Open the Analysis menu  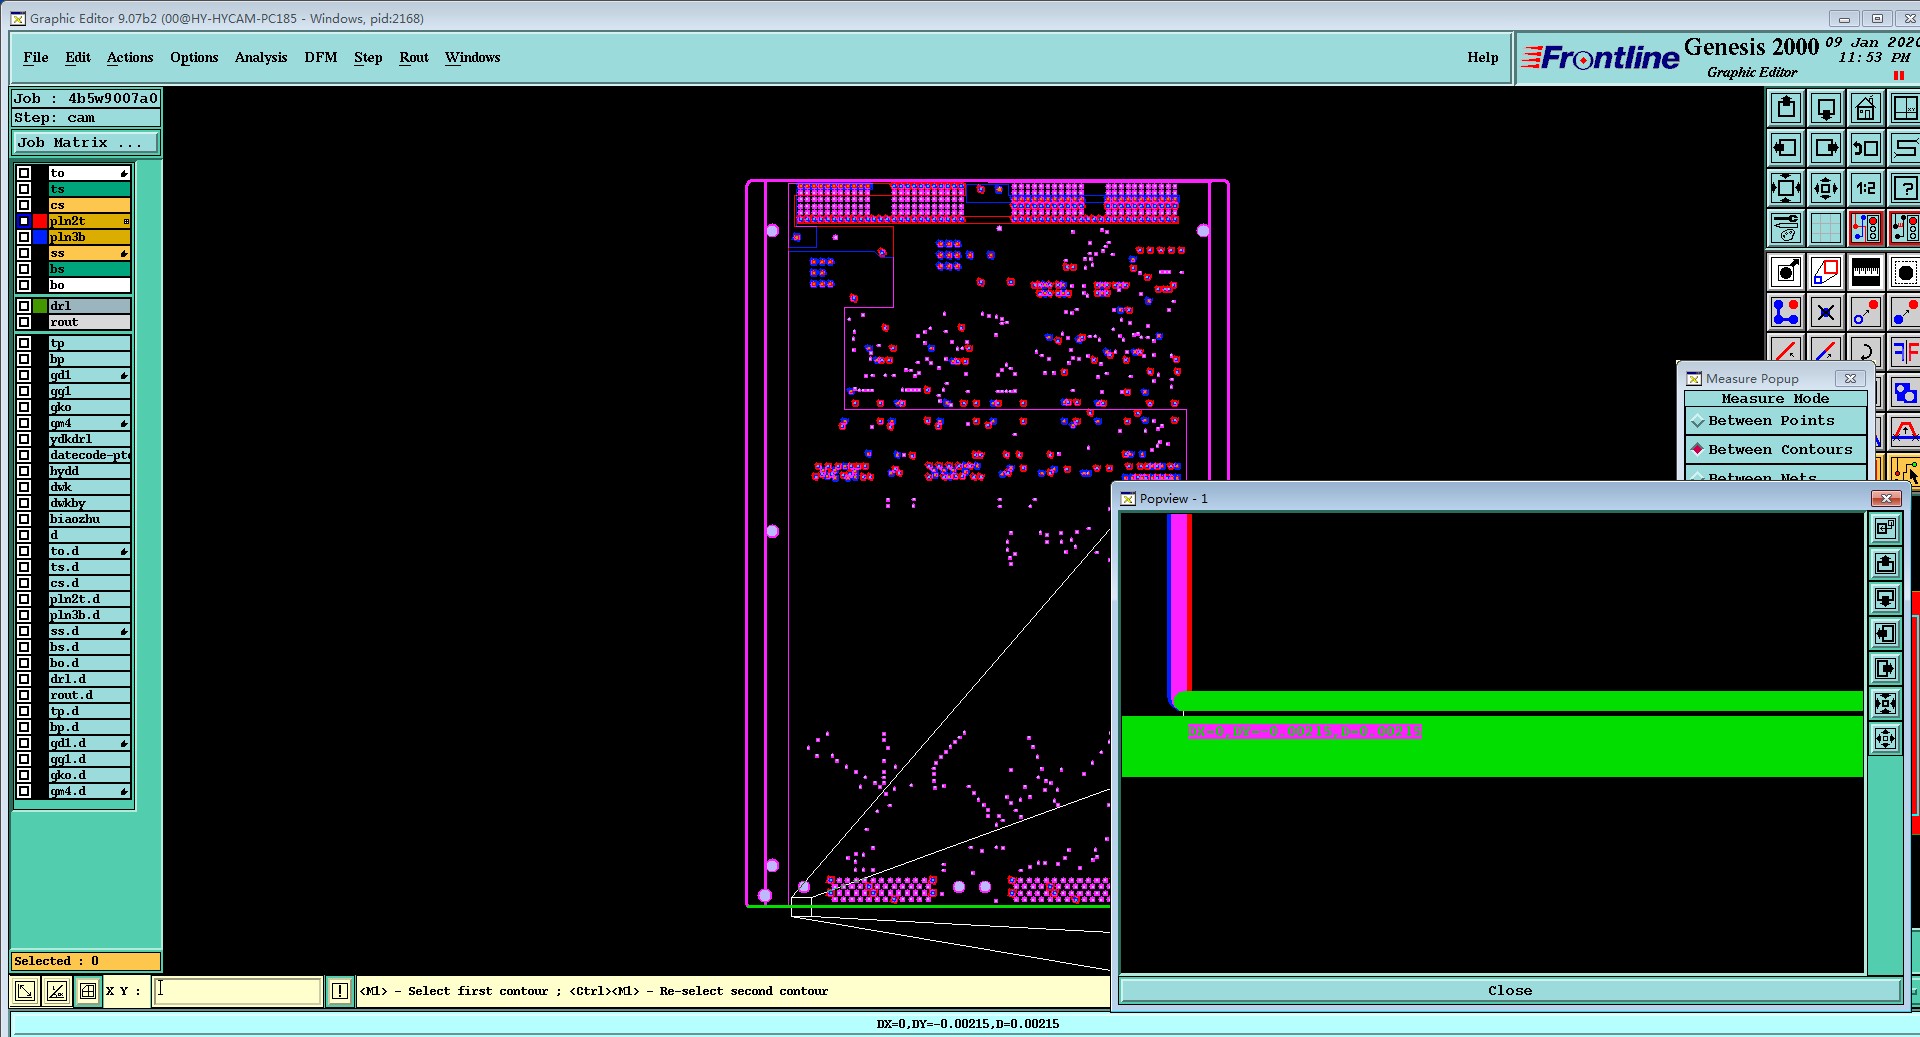pos(261,57)
